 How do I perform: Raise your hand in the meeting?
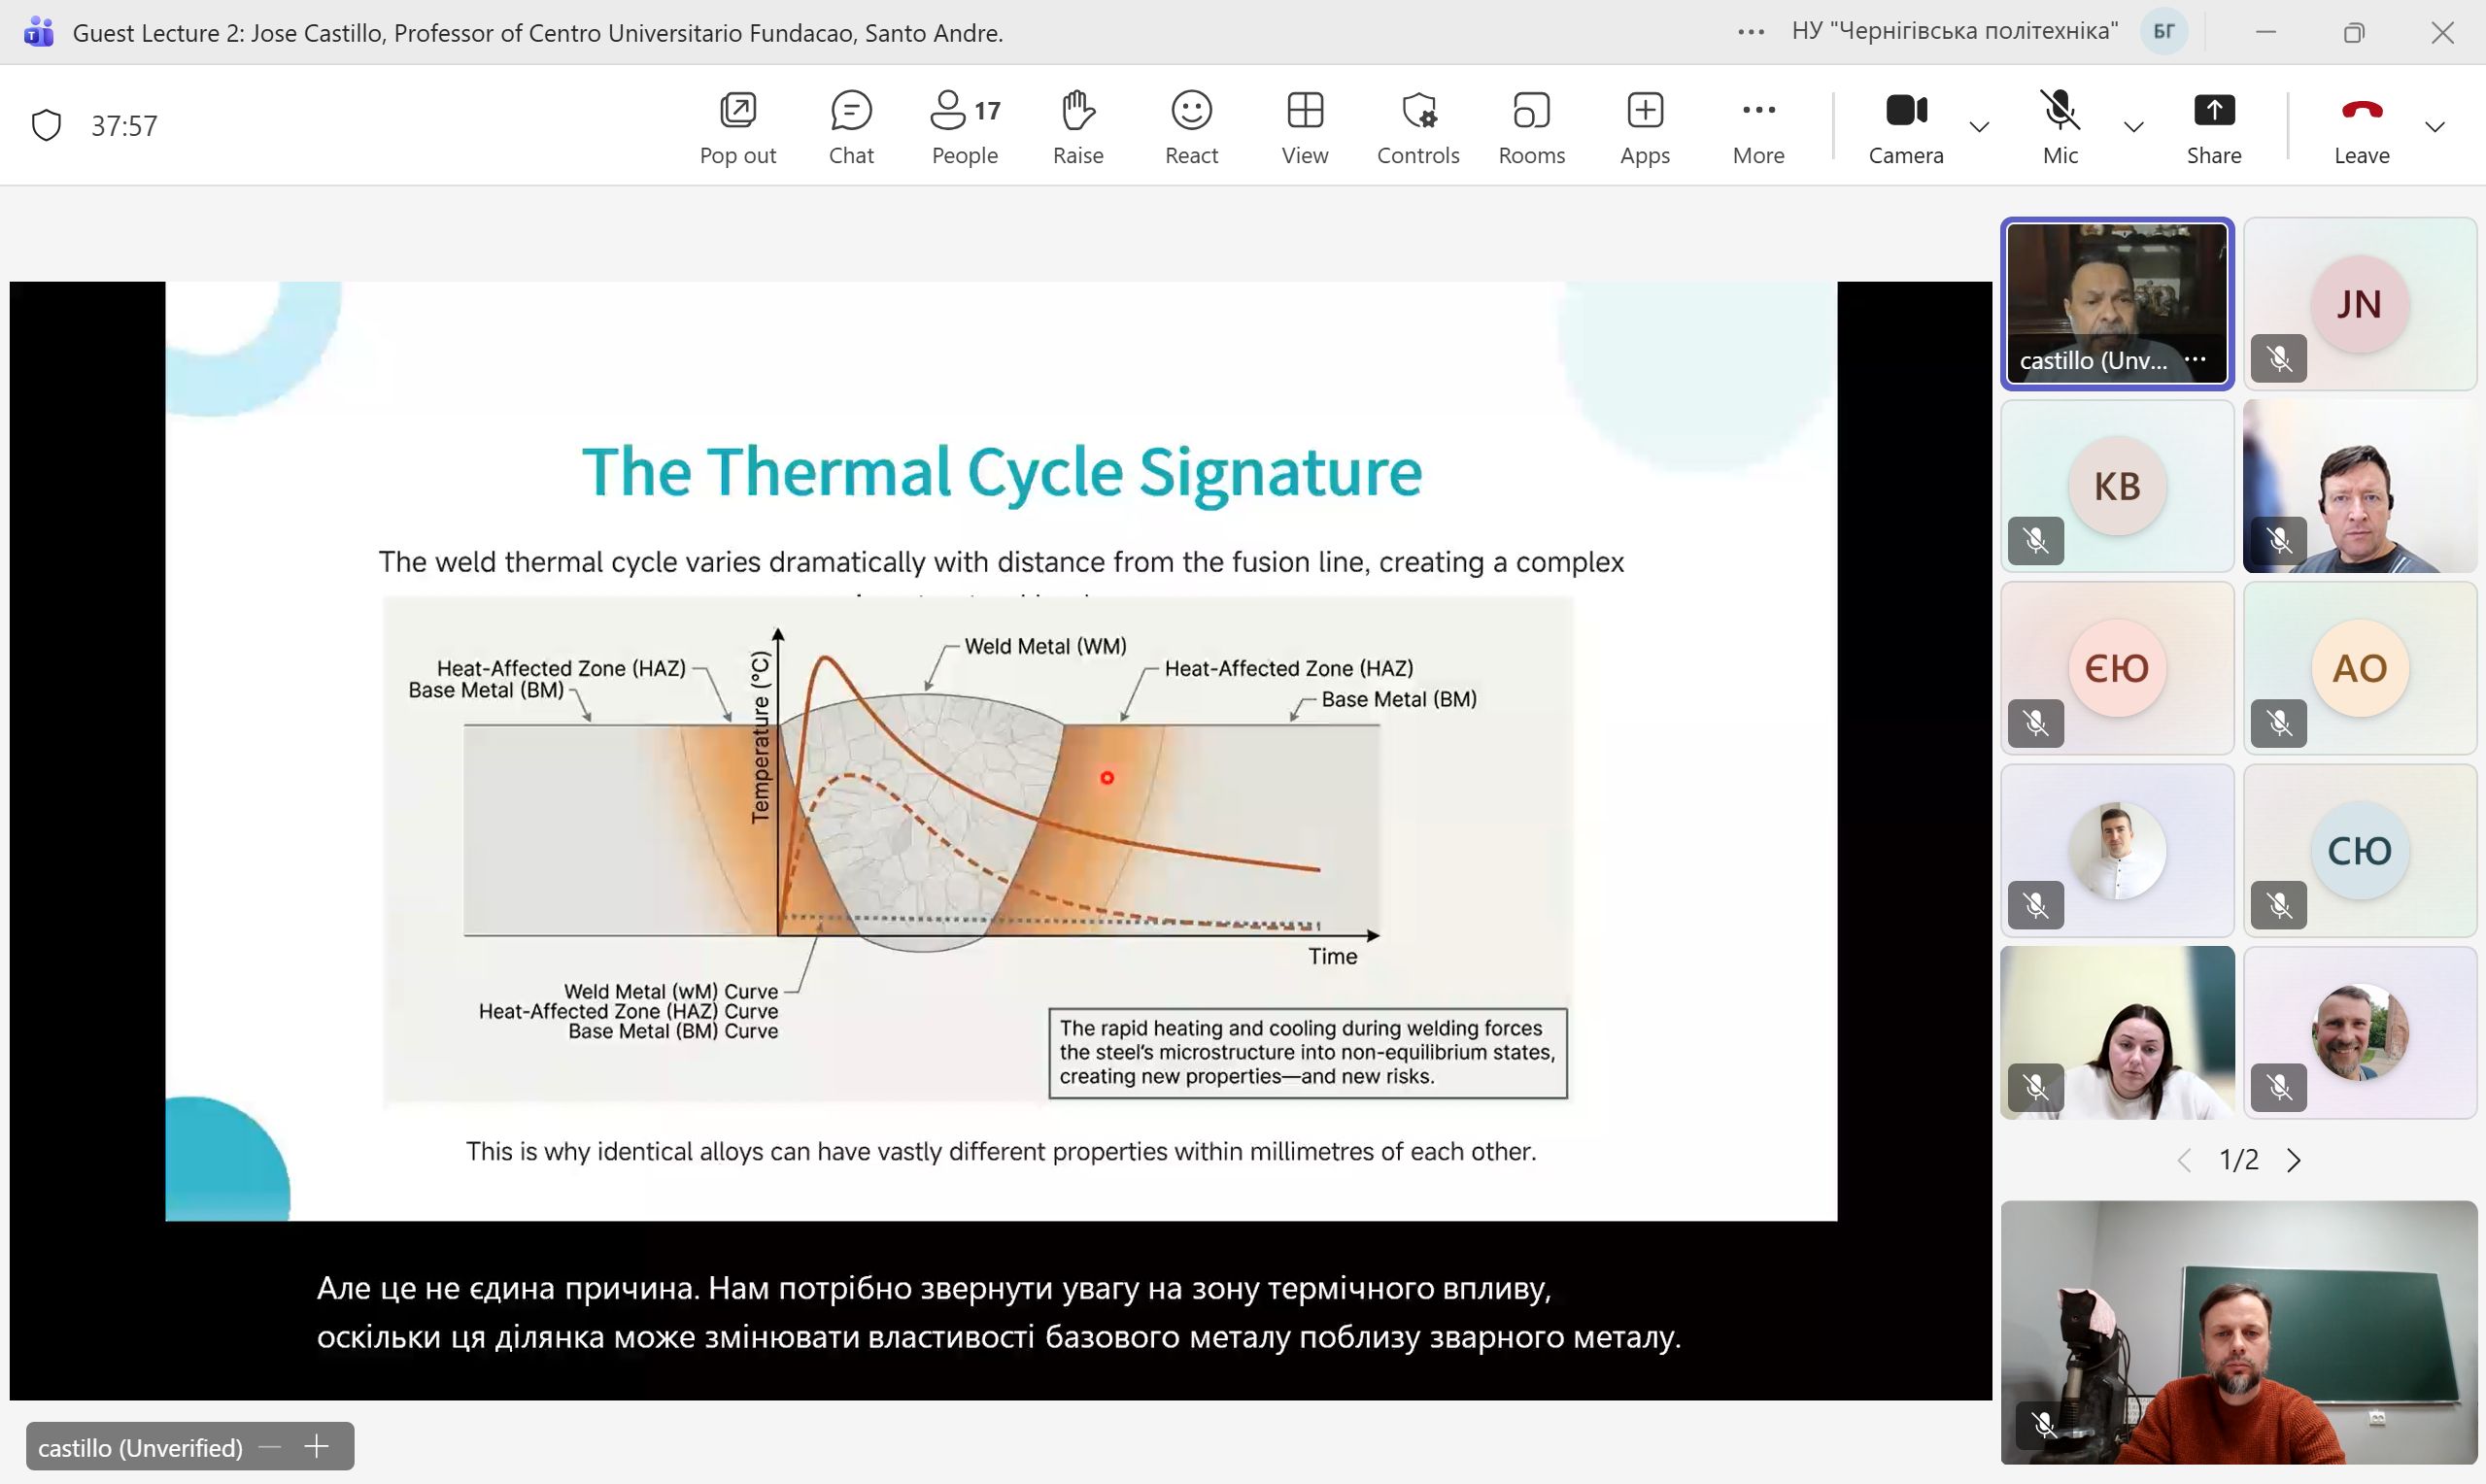click(1077, 126)
